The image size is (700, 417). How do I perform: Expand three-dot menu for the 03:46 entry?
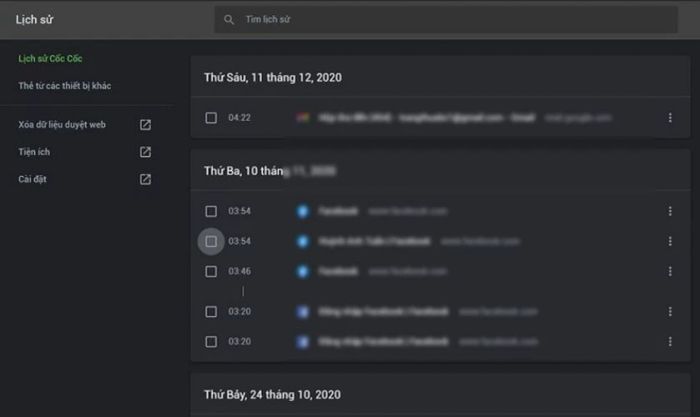669,271
